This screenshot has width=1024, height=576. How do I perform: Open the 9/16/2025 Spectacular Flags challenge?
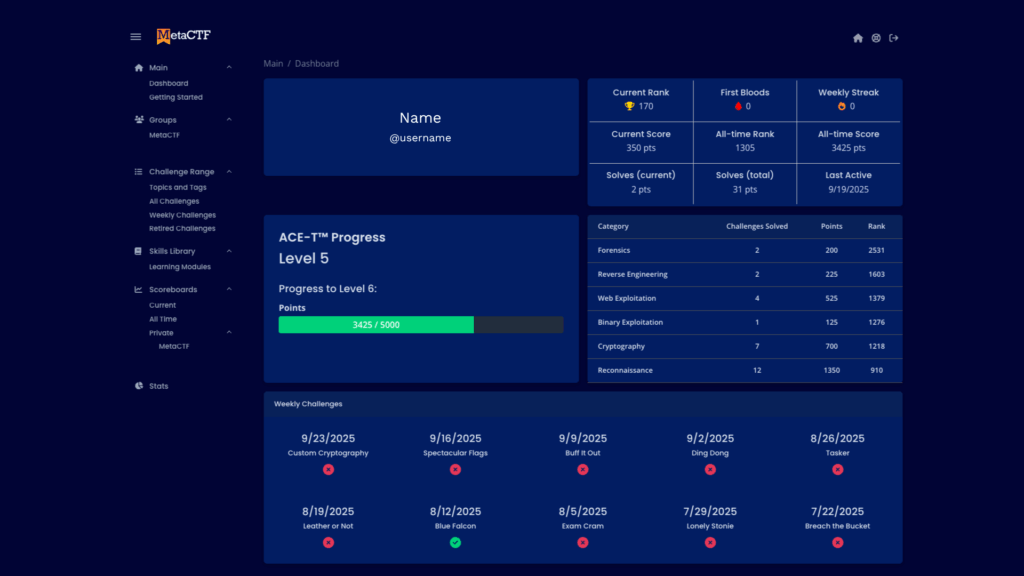pyautogui.click(x=455, y=445)
